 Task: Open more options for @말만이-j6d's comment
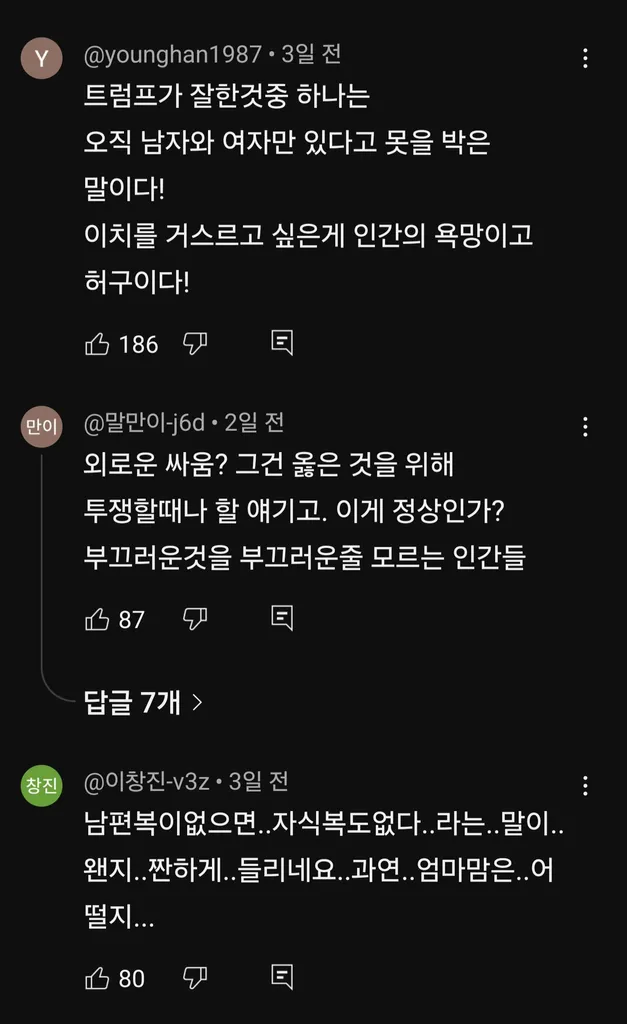point(585,427)
